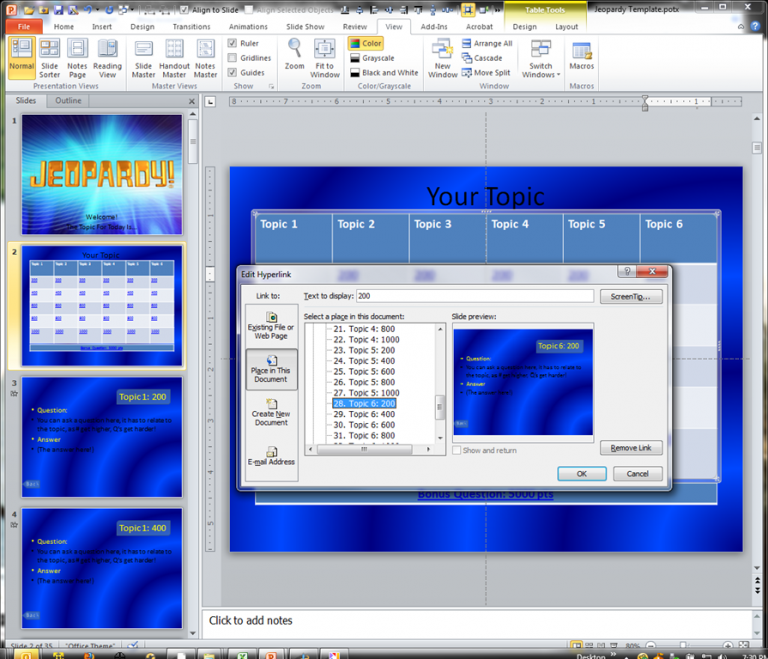
Task: Click the Zoom magnifier icon
Action: click(x=294, y=49)
